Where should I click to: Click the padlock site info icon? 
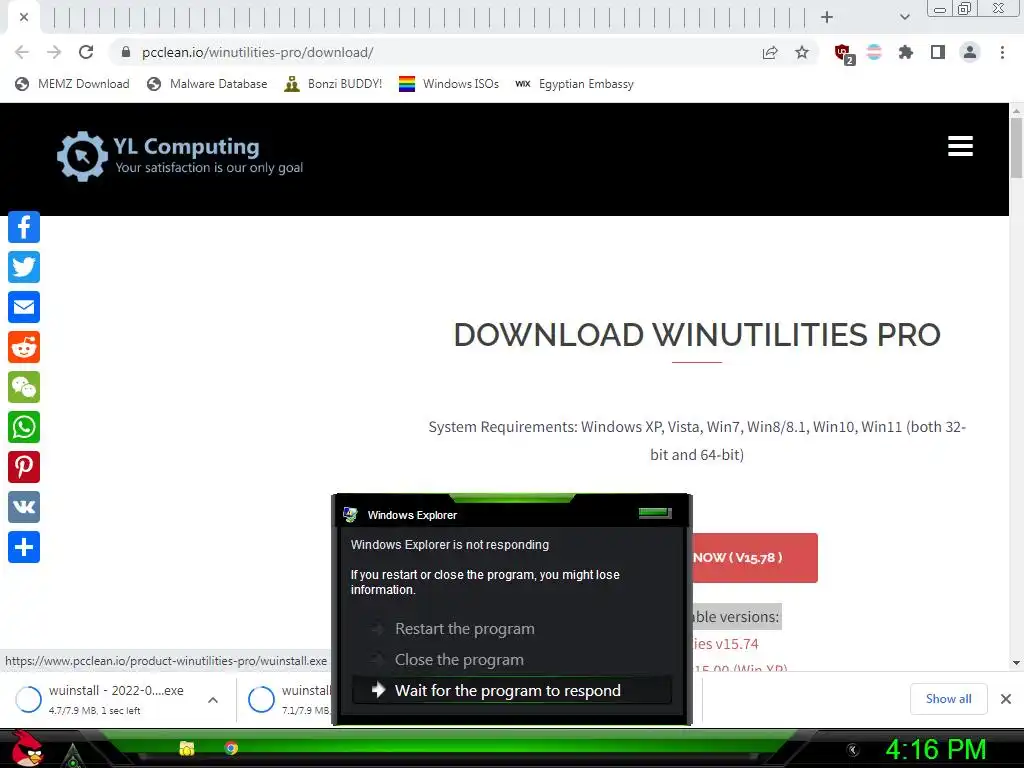point(126,52)
